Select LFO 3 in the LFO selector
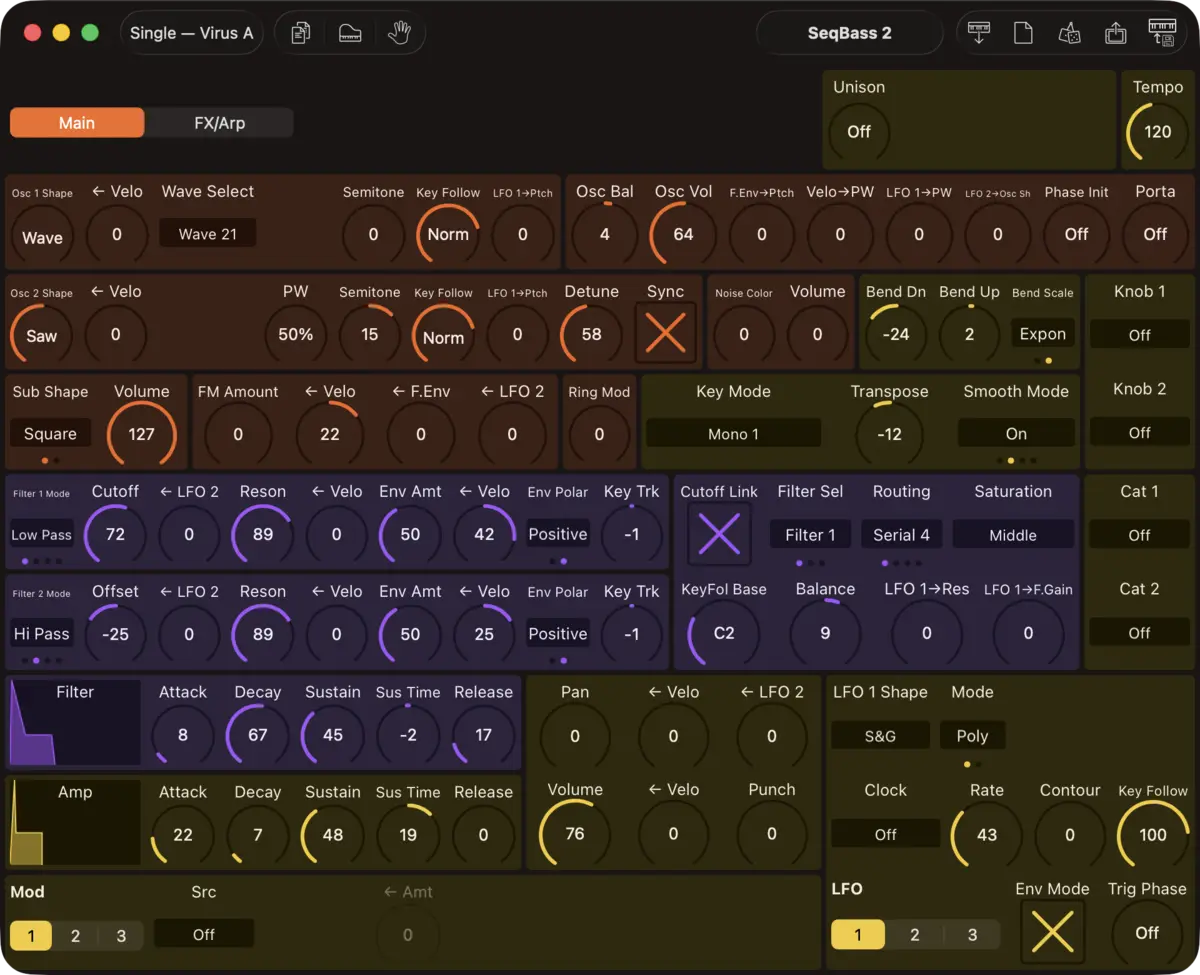Screen dimensions: 1200x975 pyautogui.click(x=972, y=935)
